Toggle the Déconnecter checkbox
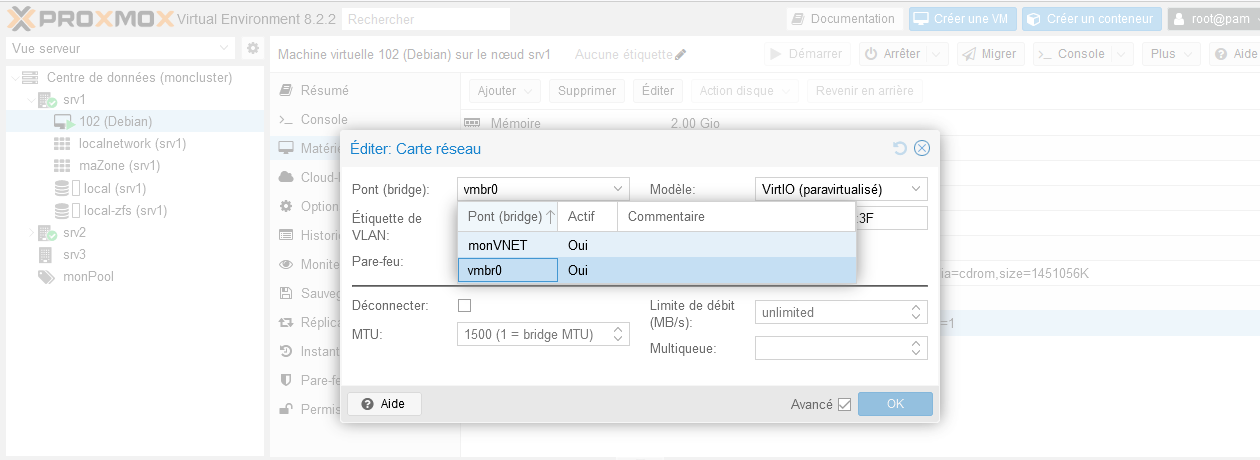The image size is (1260, 460). coord(464,305)
